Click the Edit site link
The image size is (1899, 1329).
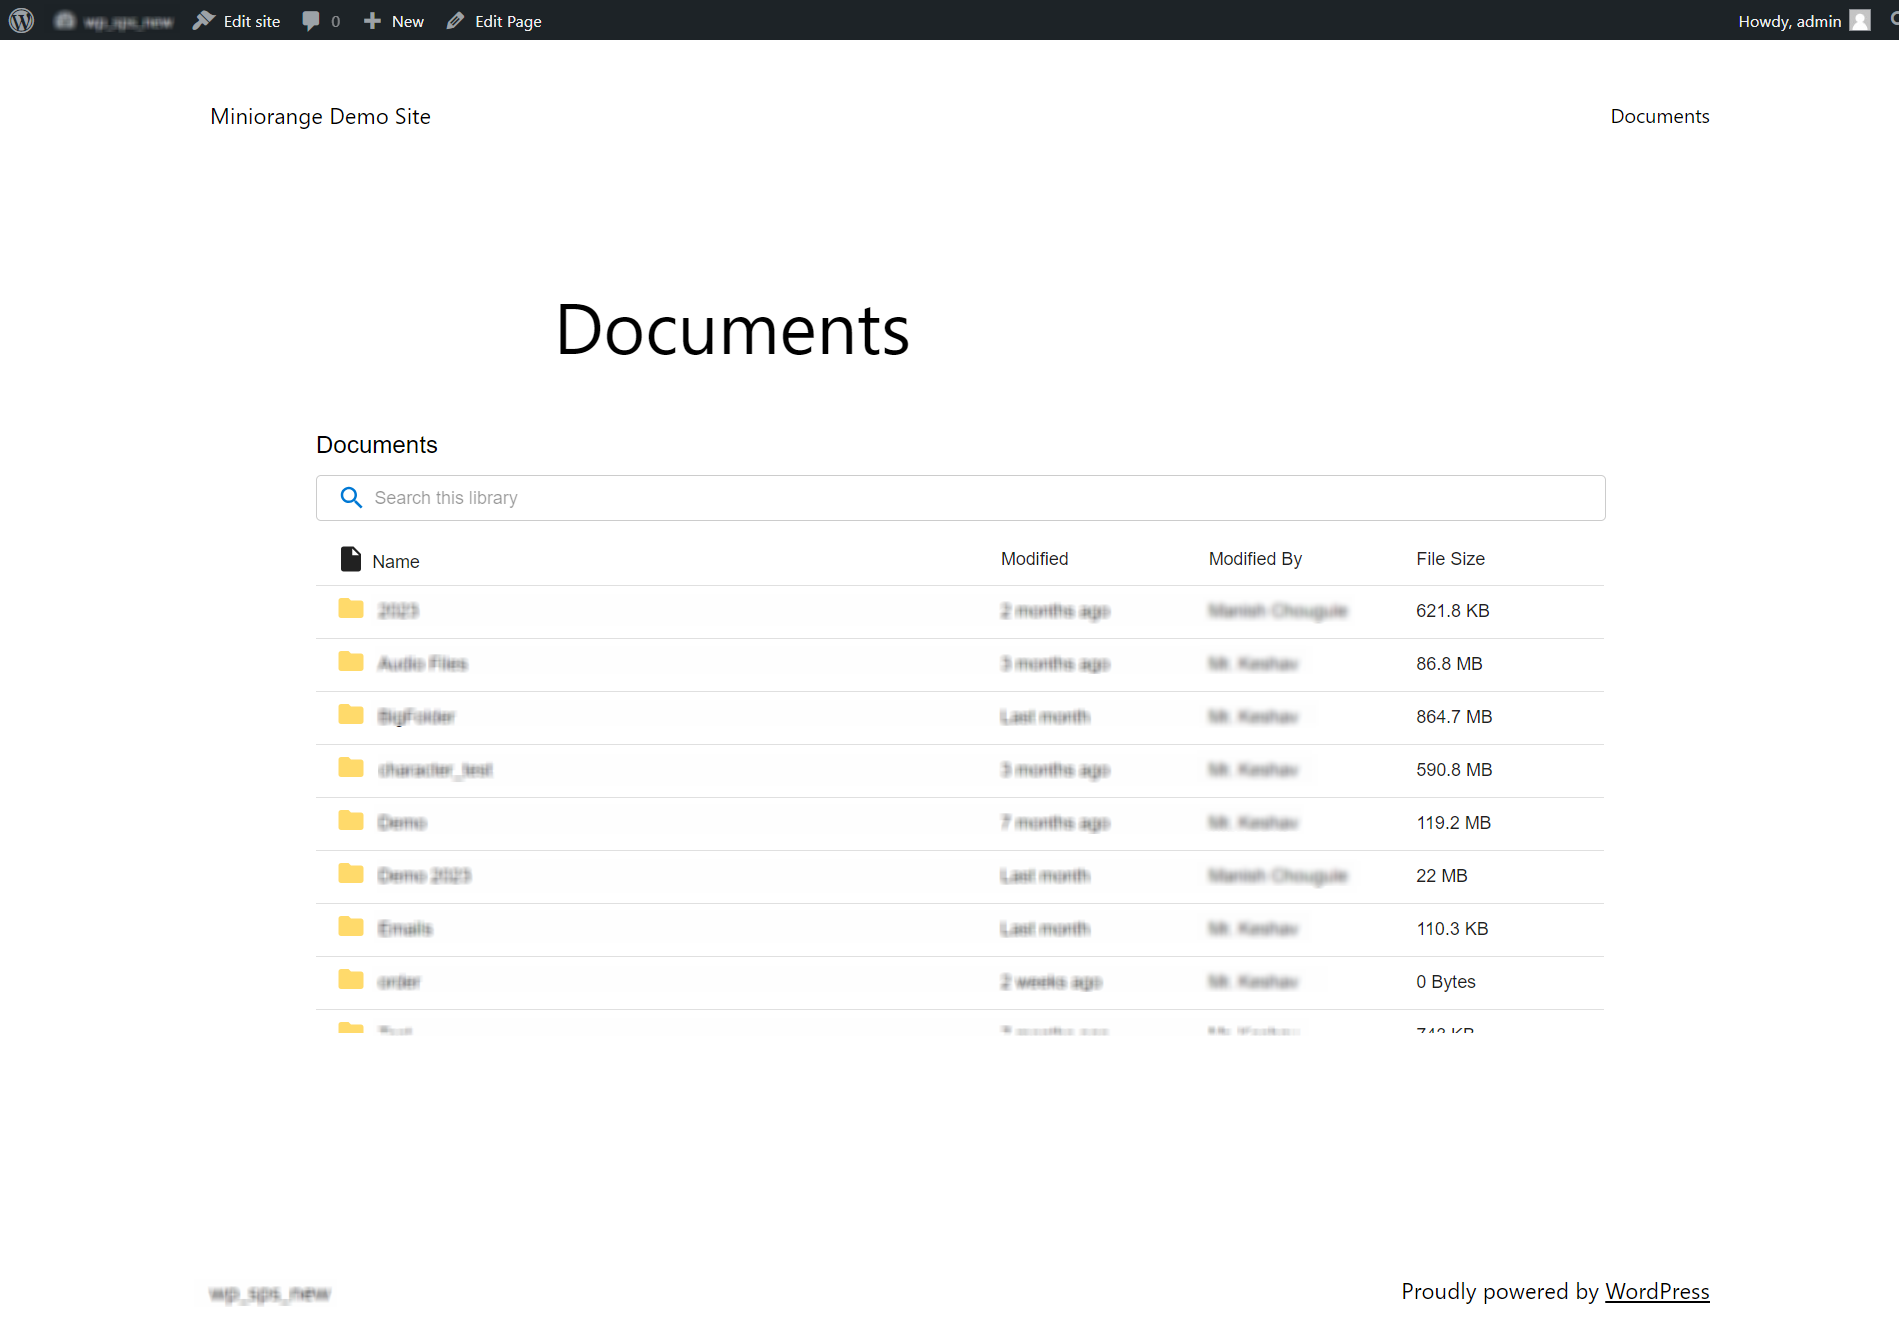coord(237,21)
